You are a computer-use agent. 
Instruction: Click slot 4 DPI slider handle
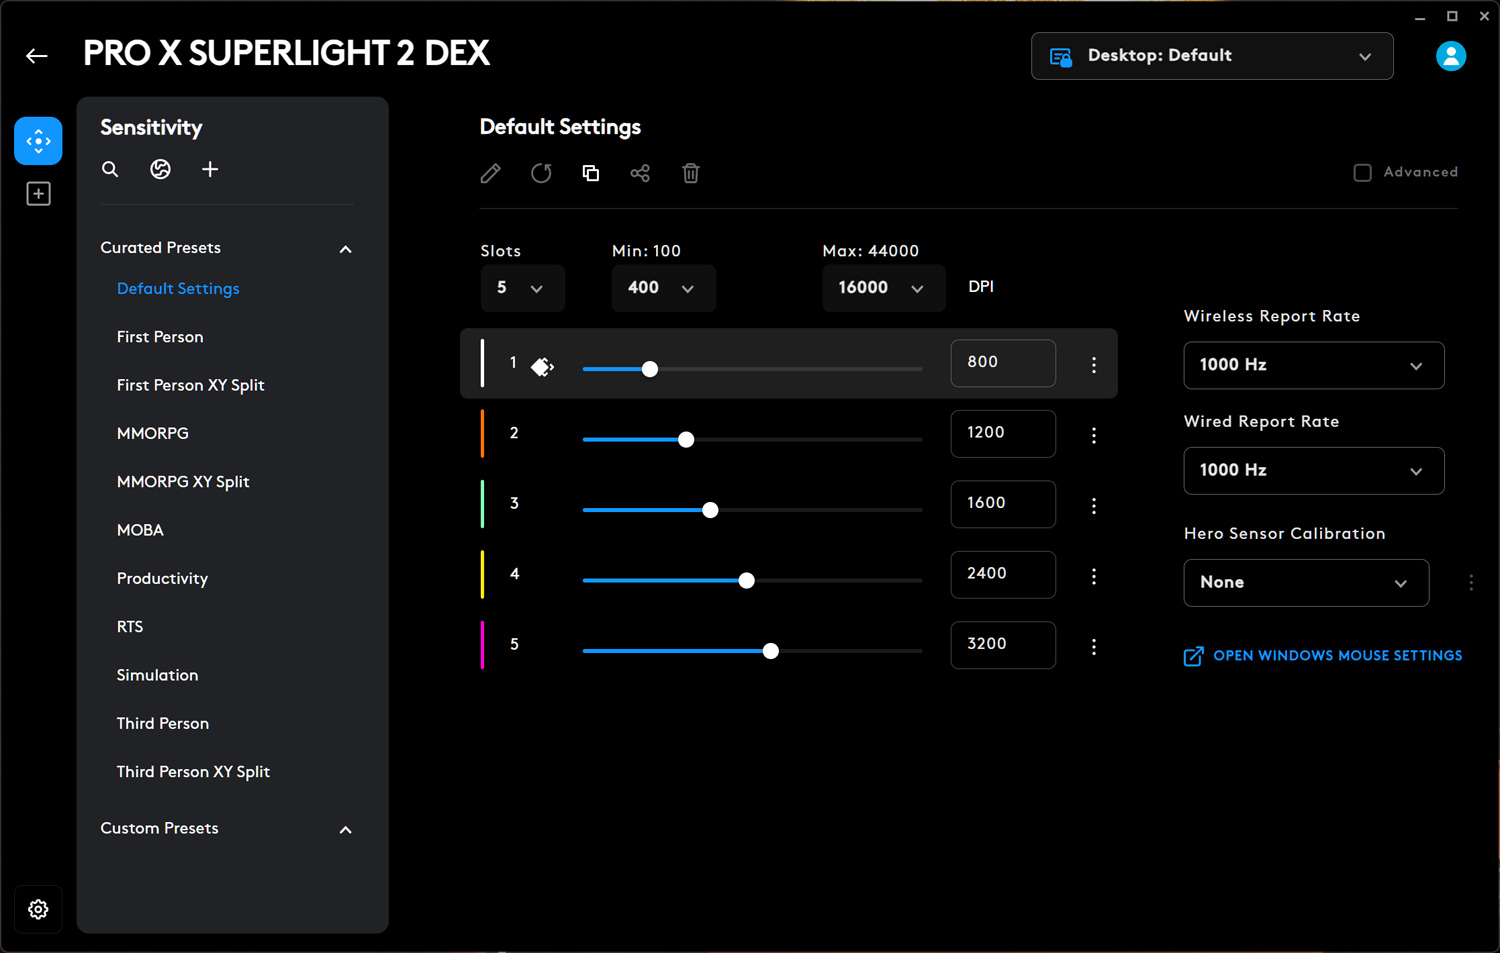(x=746, y=580)
